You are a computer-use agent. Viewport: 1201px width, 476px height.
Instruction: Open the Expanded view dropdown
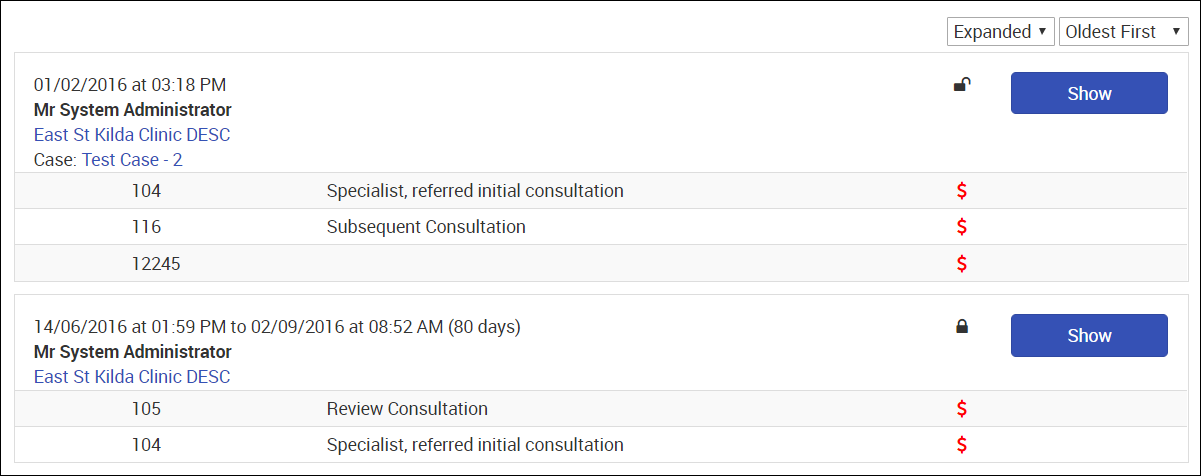[1000, 32]
